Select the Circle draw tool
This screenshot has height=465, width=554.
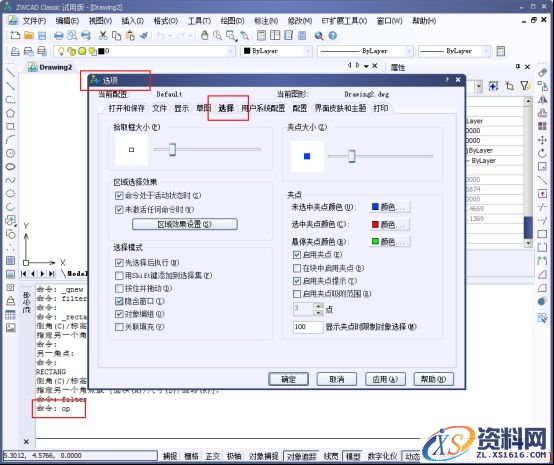point(10,153)
